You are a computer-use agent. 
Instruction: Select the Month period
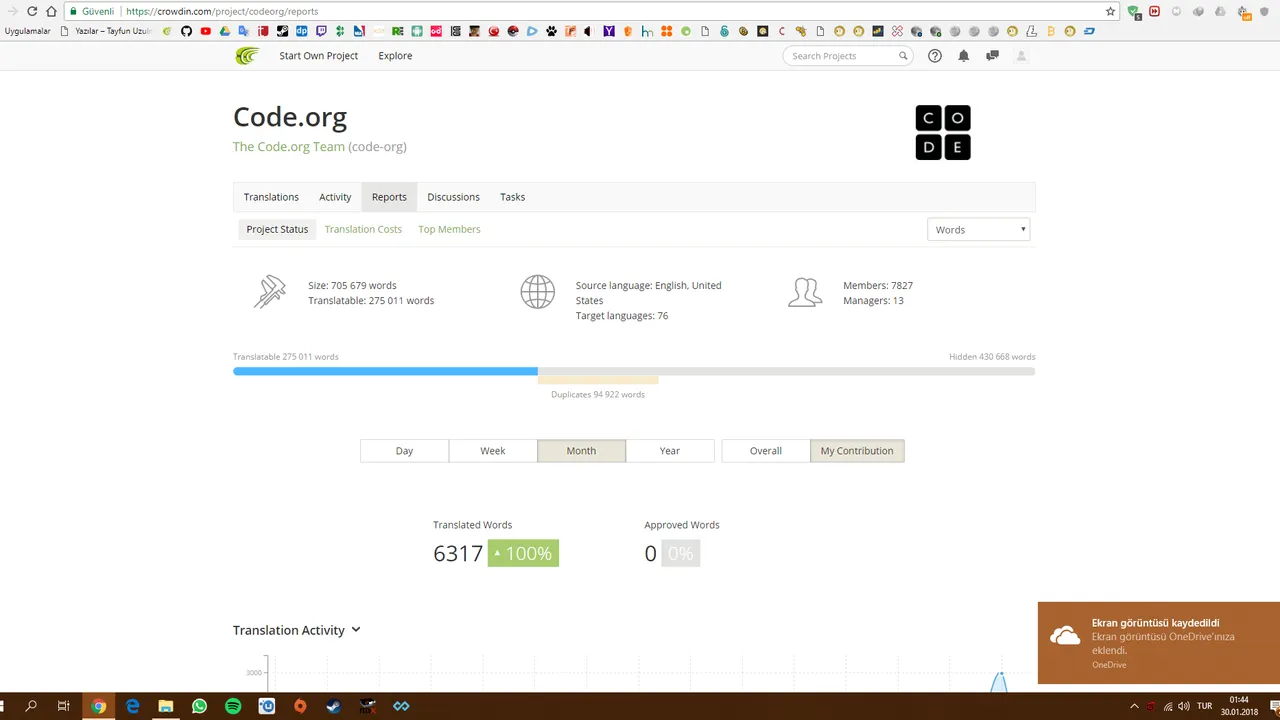pyautogui.click(x=581, y=451)
